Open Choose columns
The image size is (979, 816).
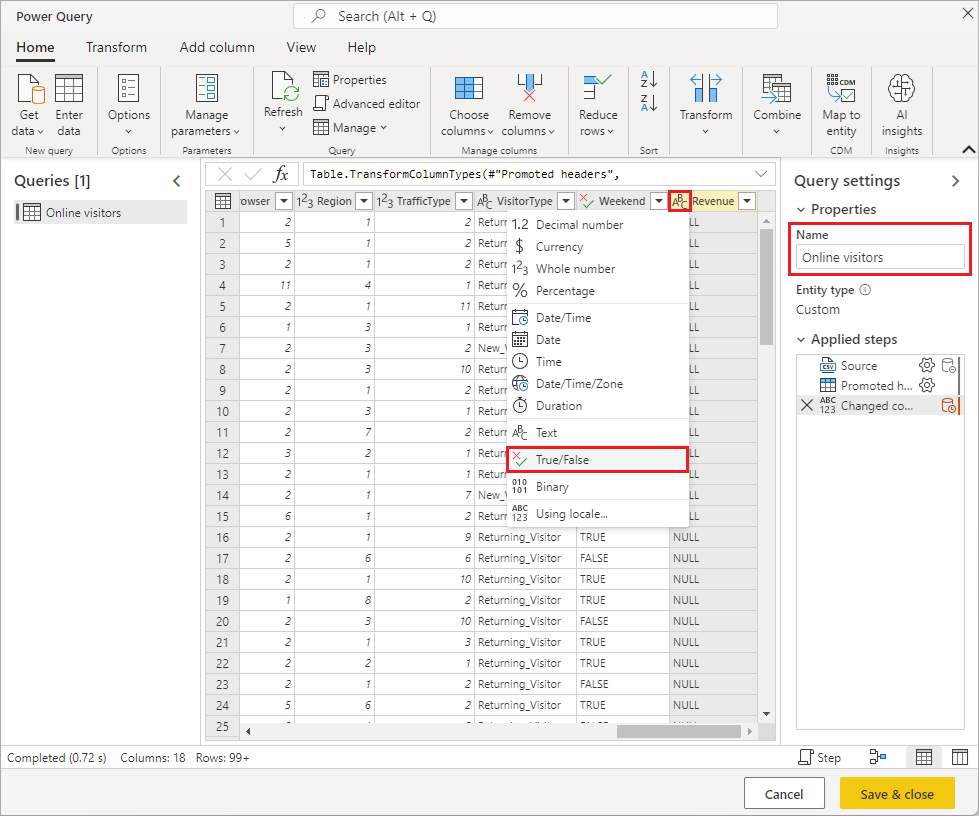click(468, 105)
